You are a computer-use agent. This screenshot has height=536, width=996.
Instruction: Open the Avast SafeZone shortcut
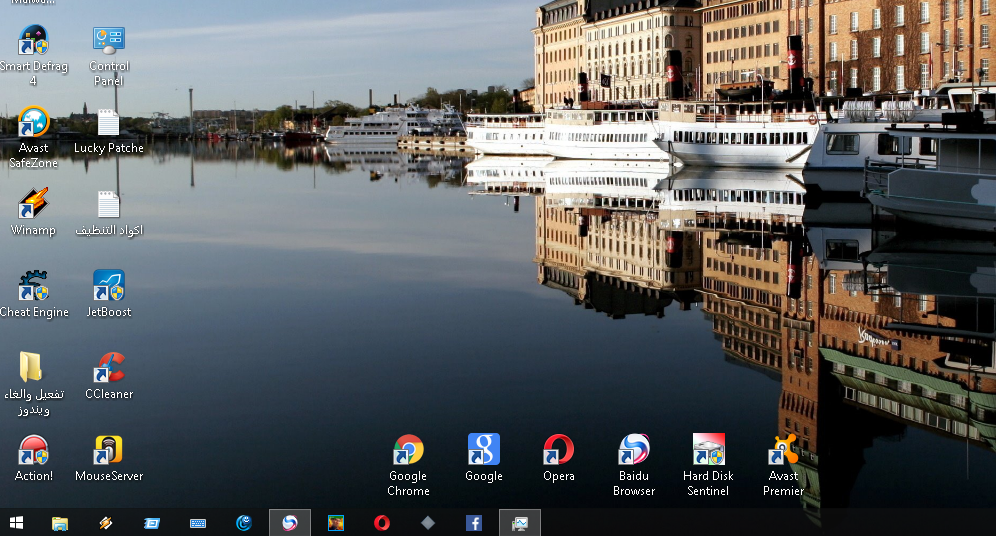click(x=34, y=123)
